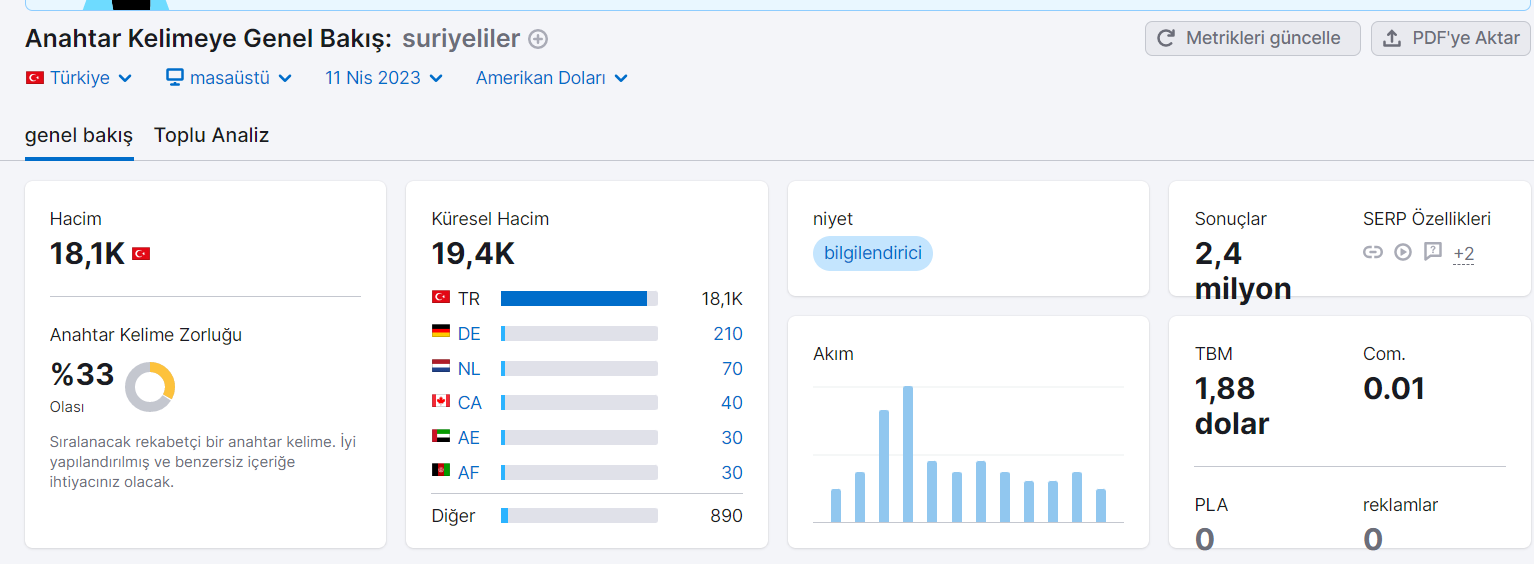The image size is (1534, 564).
Task: Click the Metrikleri güncelle button
Action: 1252,38
